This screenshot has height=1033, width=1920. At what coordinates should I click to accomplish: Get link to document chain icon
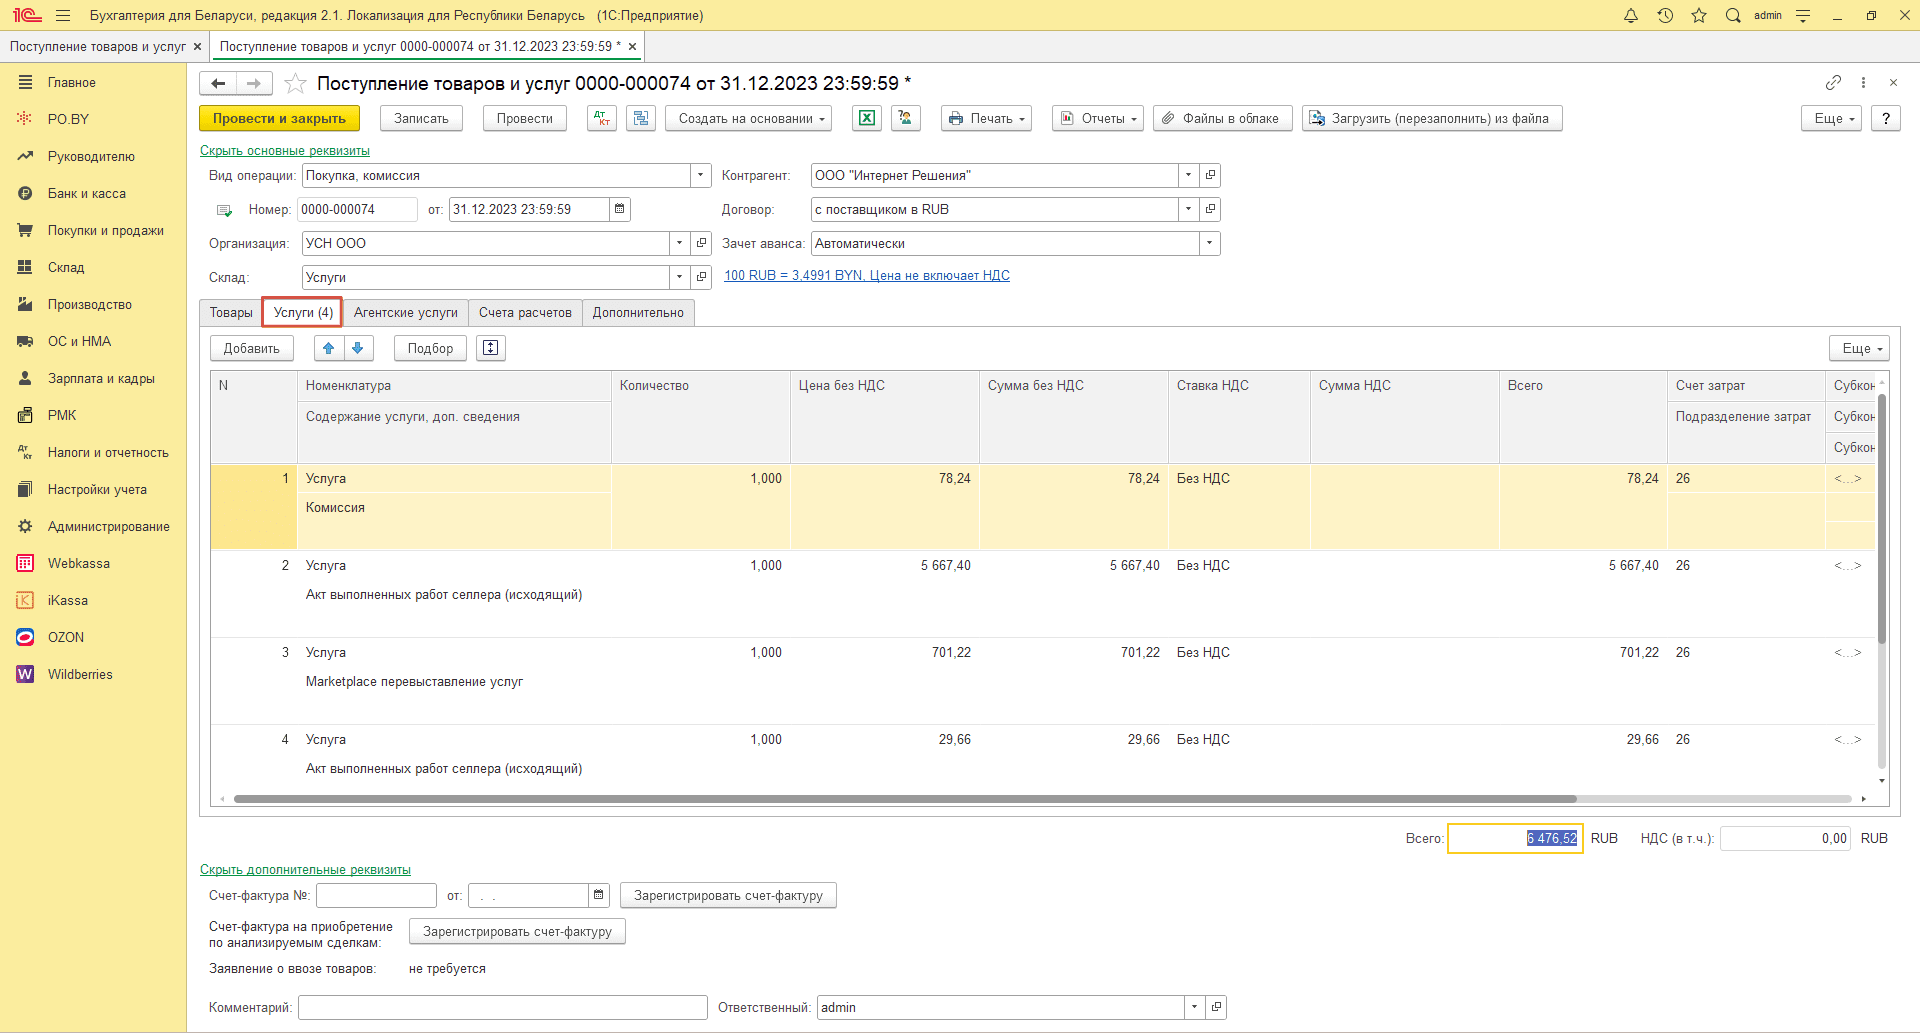pos(1833,83)
